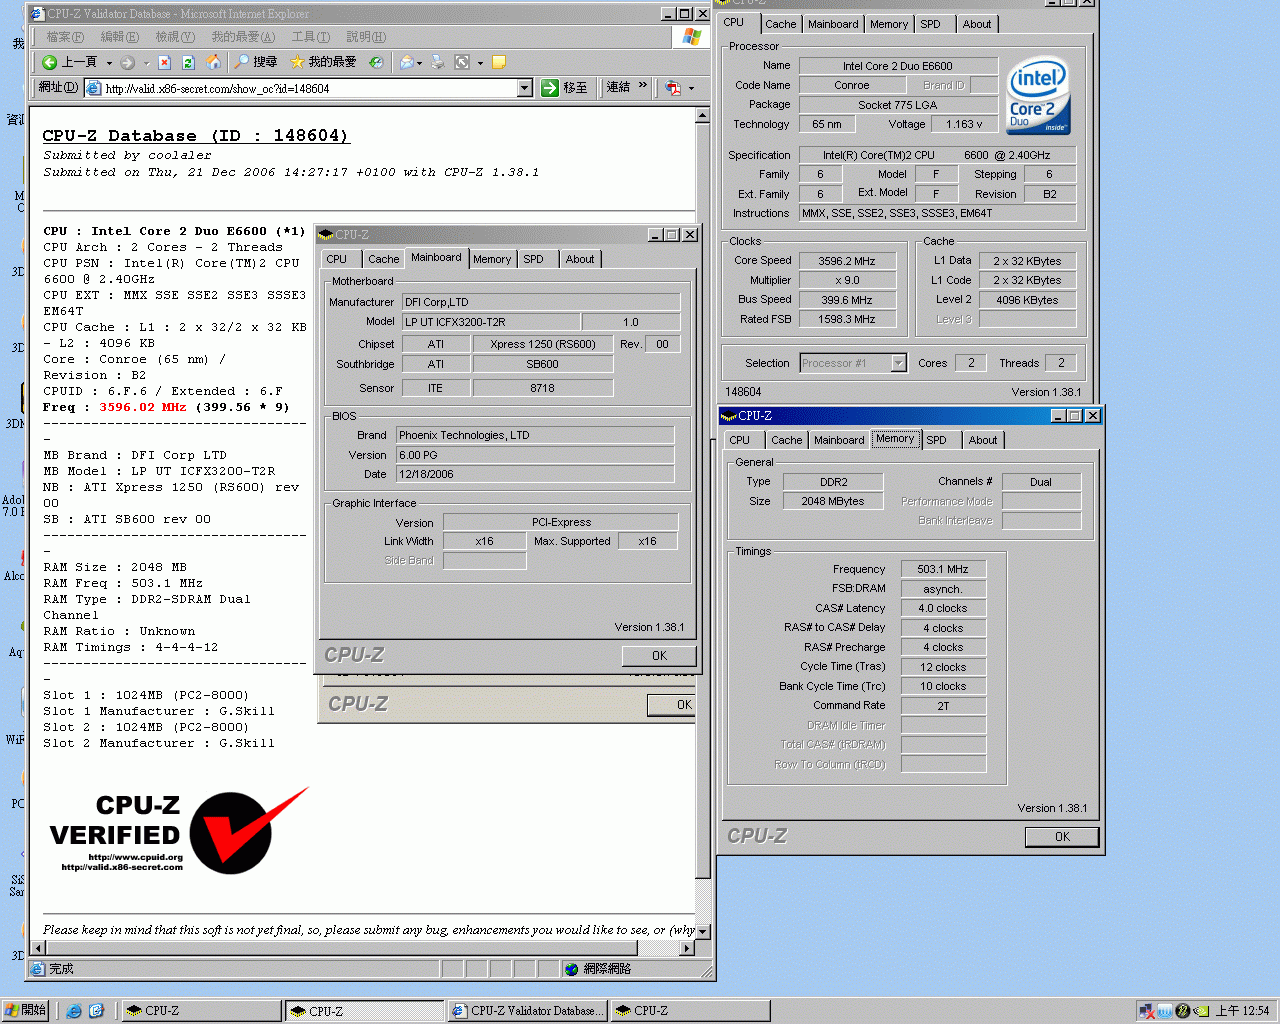Click the 網際網路 zone in IE status bar
The width and height of the screenshot is (1280, 1024).
[x=596, y=969]
